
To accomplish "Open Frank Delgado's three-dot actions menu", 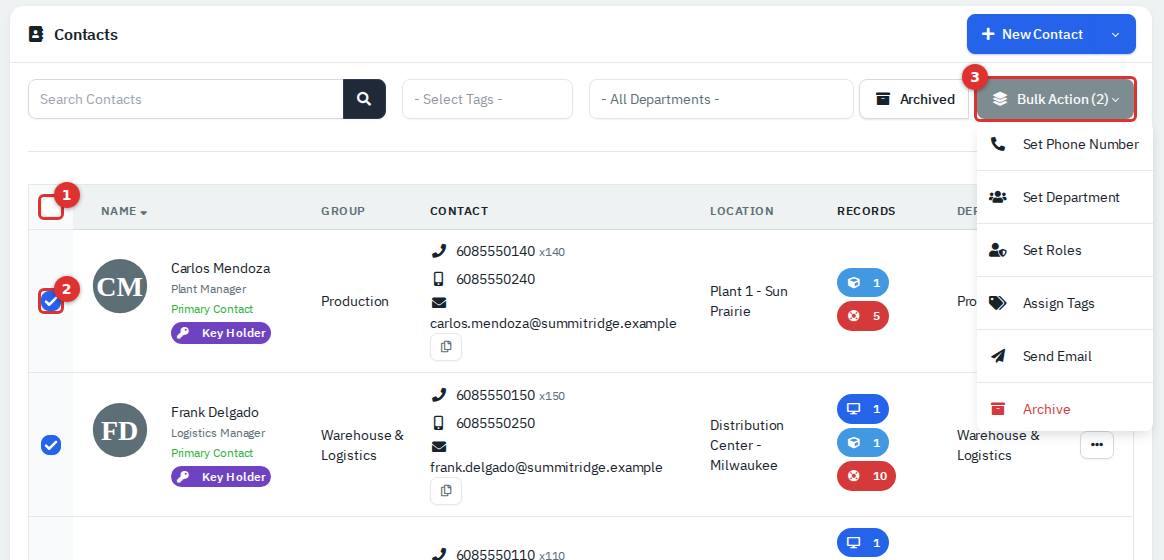I will [1096, 445].
